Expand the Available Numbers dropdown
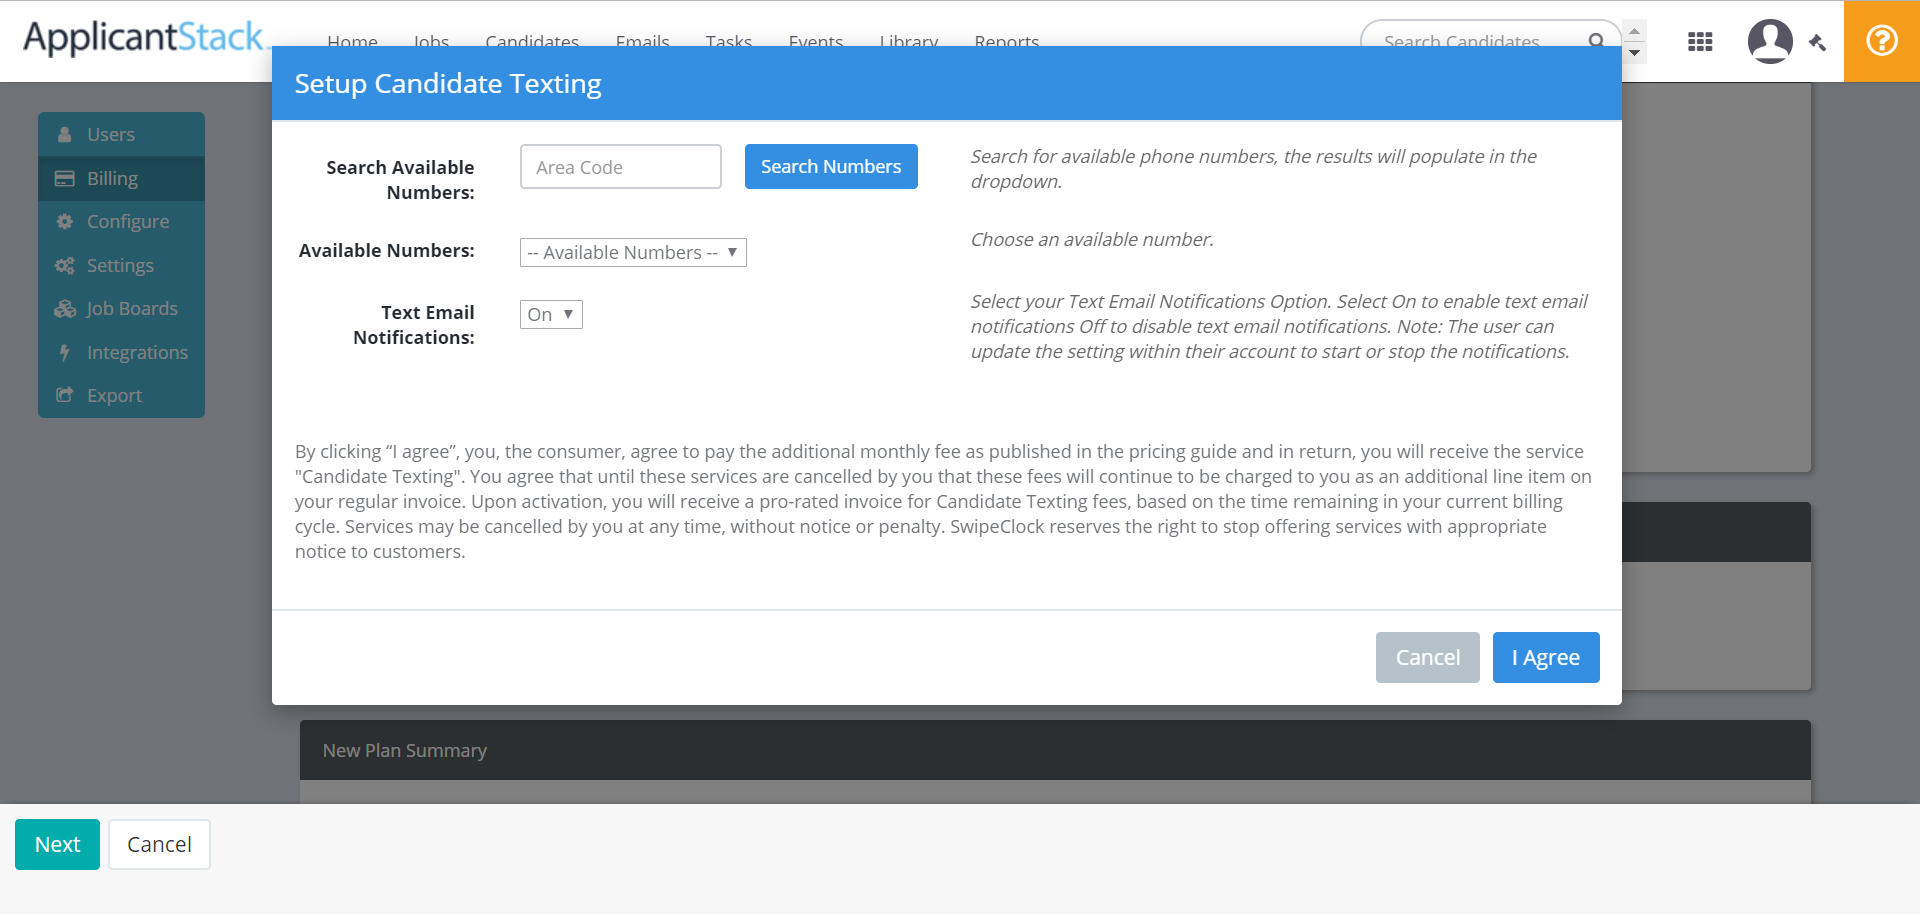Image resolution: width=1920 pixels, height=914 pixels. (633, 253)
